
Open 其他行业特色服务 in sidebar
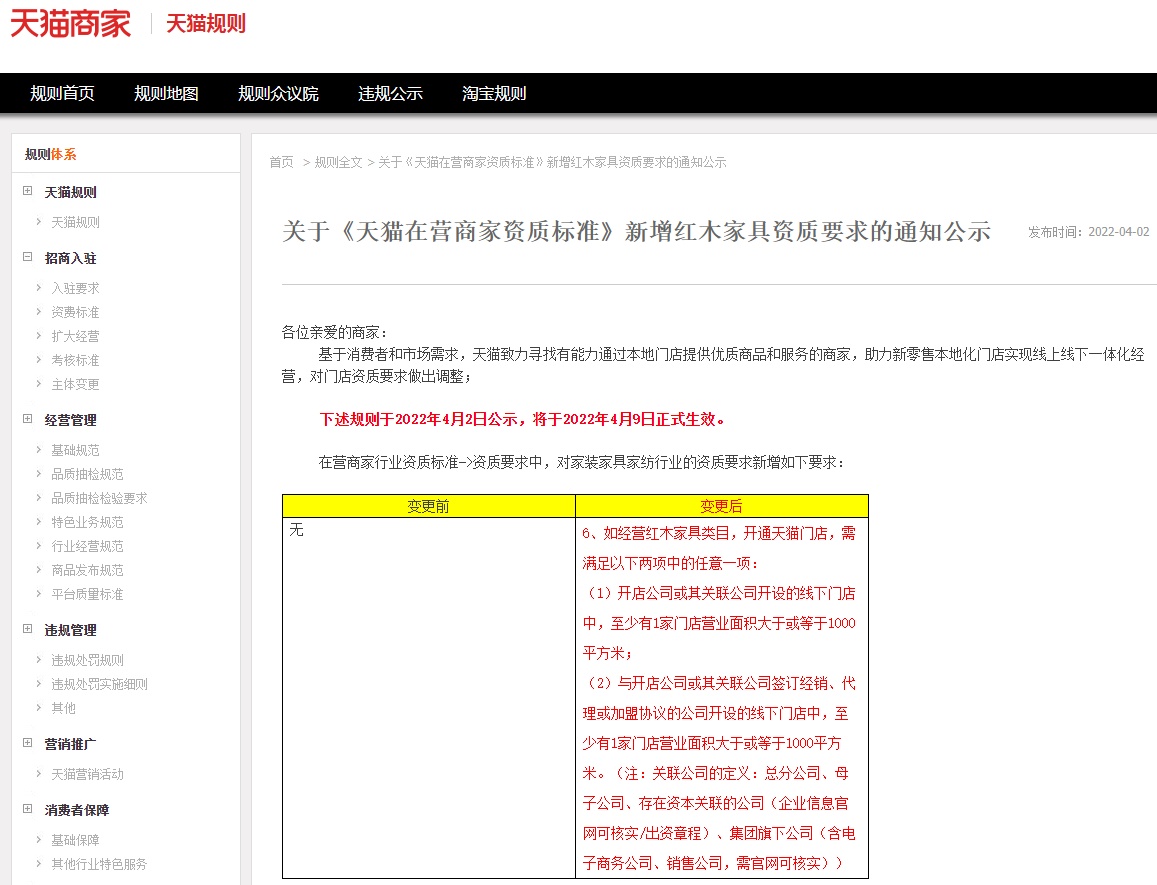click(x=99, y=864)
